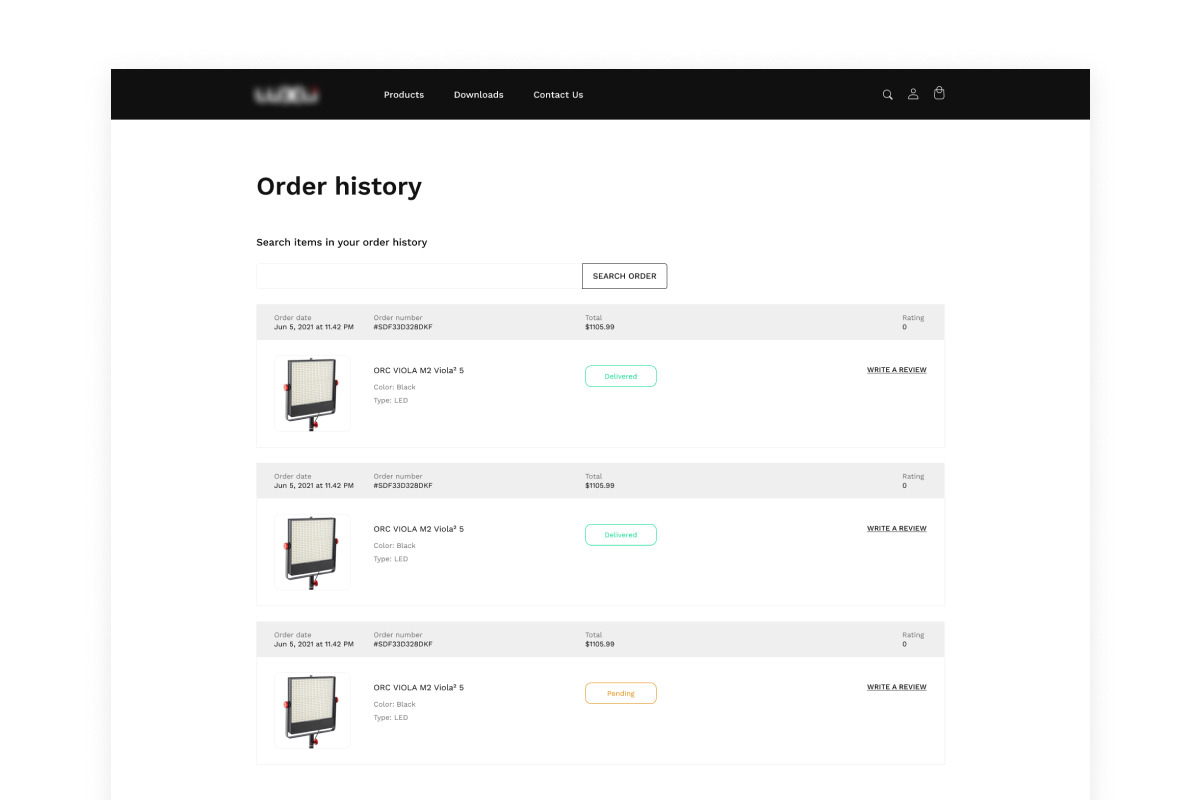Select 'Search items in your order history' label
Screen dimensions: 1200x800
pyautogui.click(x=342, y=243)
